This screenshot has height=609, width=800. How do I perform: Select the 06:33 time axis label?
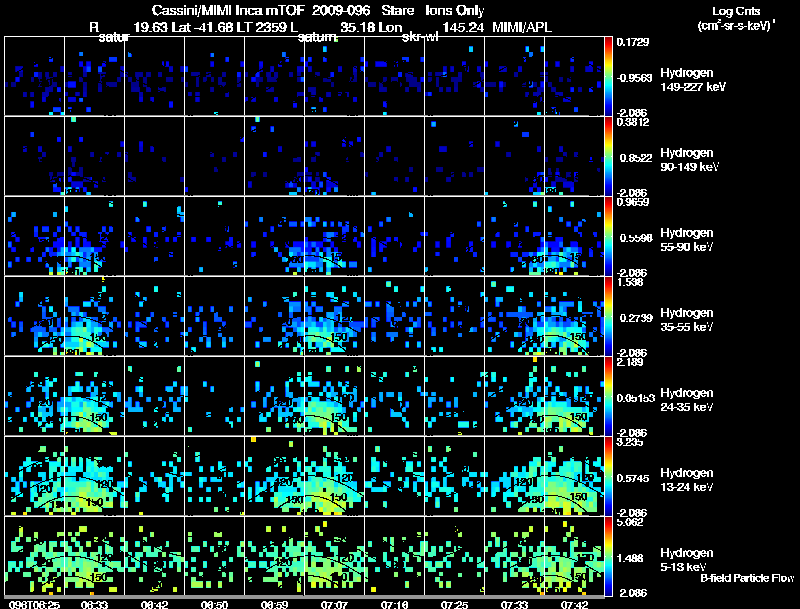coord(94,604)
